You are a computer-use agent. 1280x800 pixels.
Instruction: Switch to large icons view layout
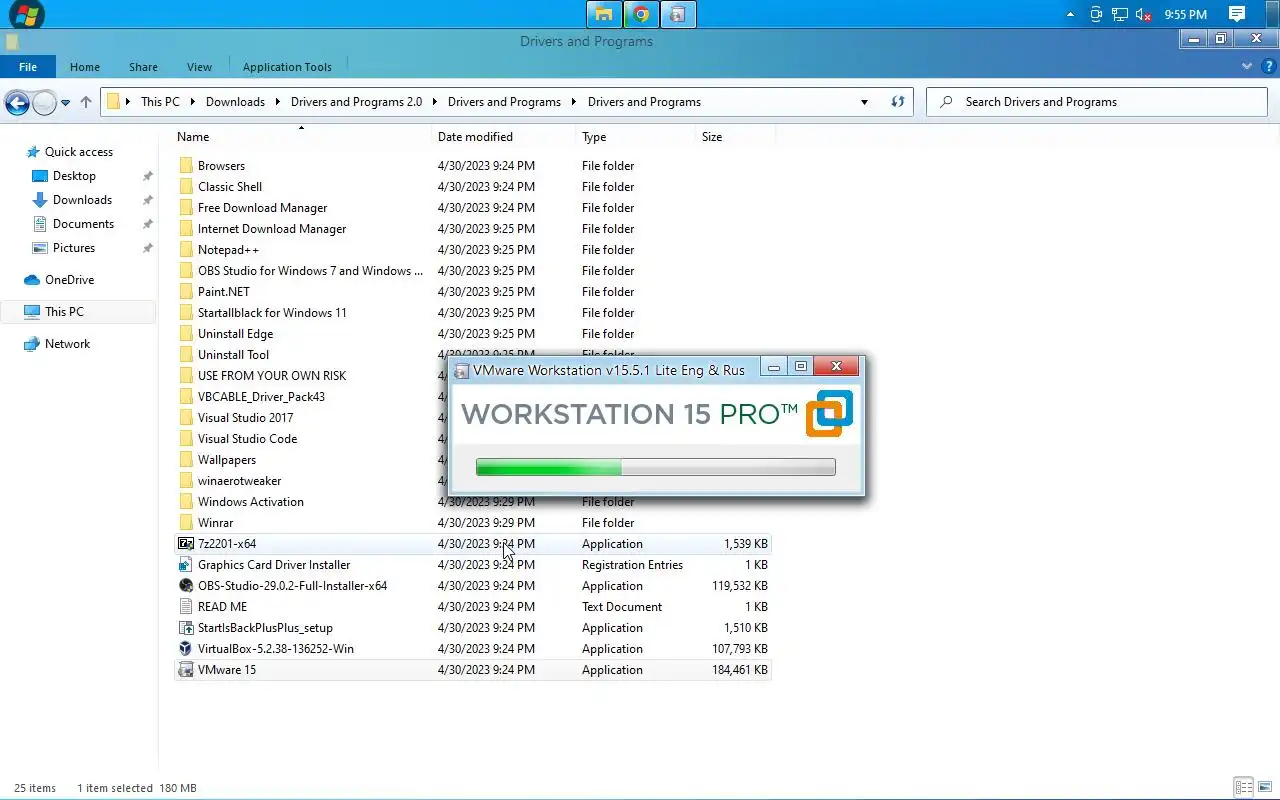click(1265, 788)
